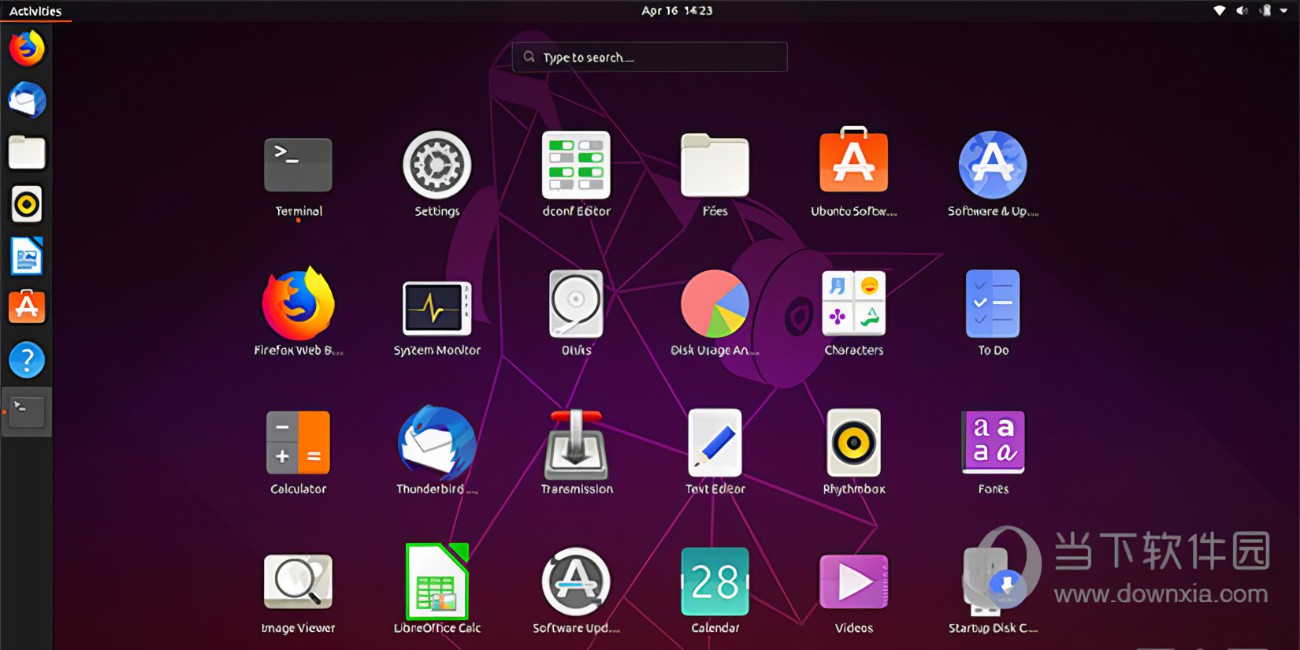
Task: Open the Help icon in the dock
Action: coord(27,360)
